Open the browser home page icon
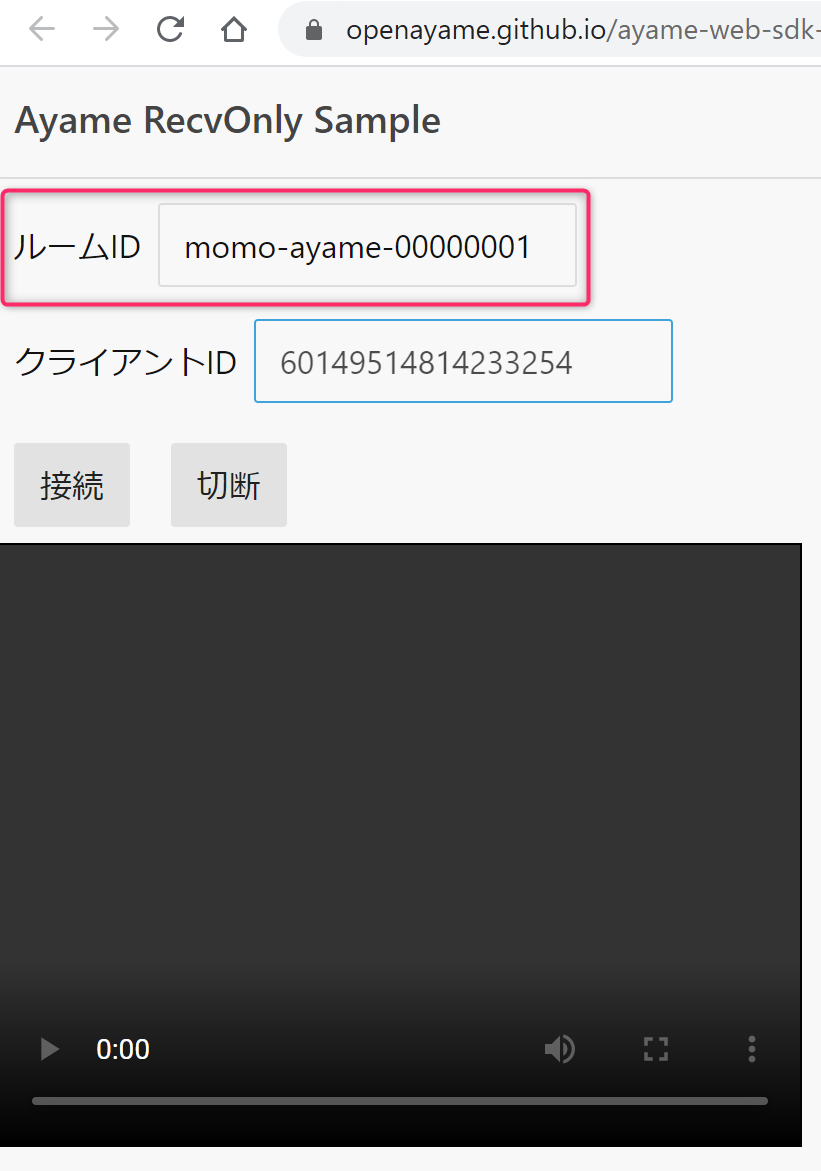The image size is (821, 1171). click(x=234, y=30)
